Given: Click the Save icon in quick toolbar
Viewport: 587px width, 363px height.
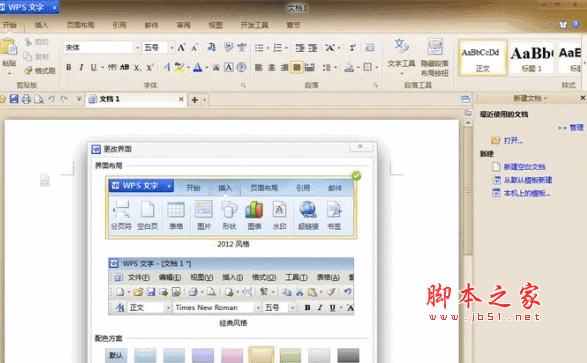Looking at the screenshot, I should click(14, 99).
